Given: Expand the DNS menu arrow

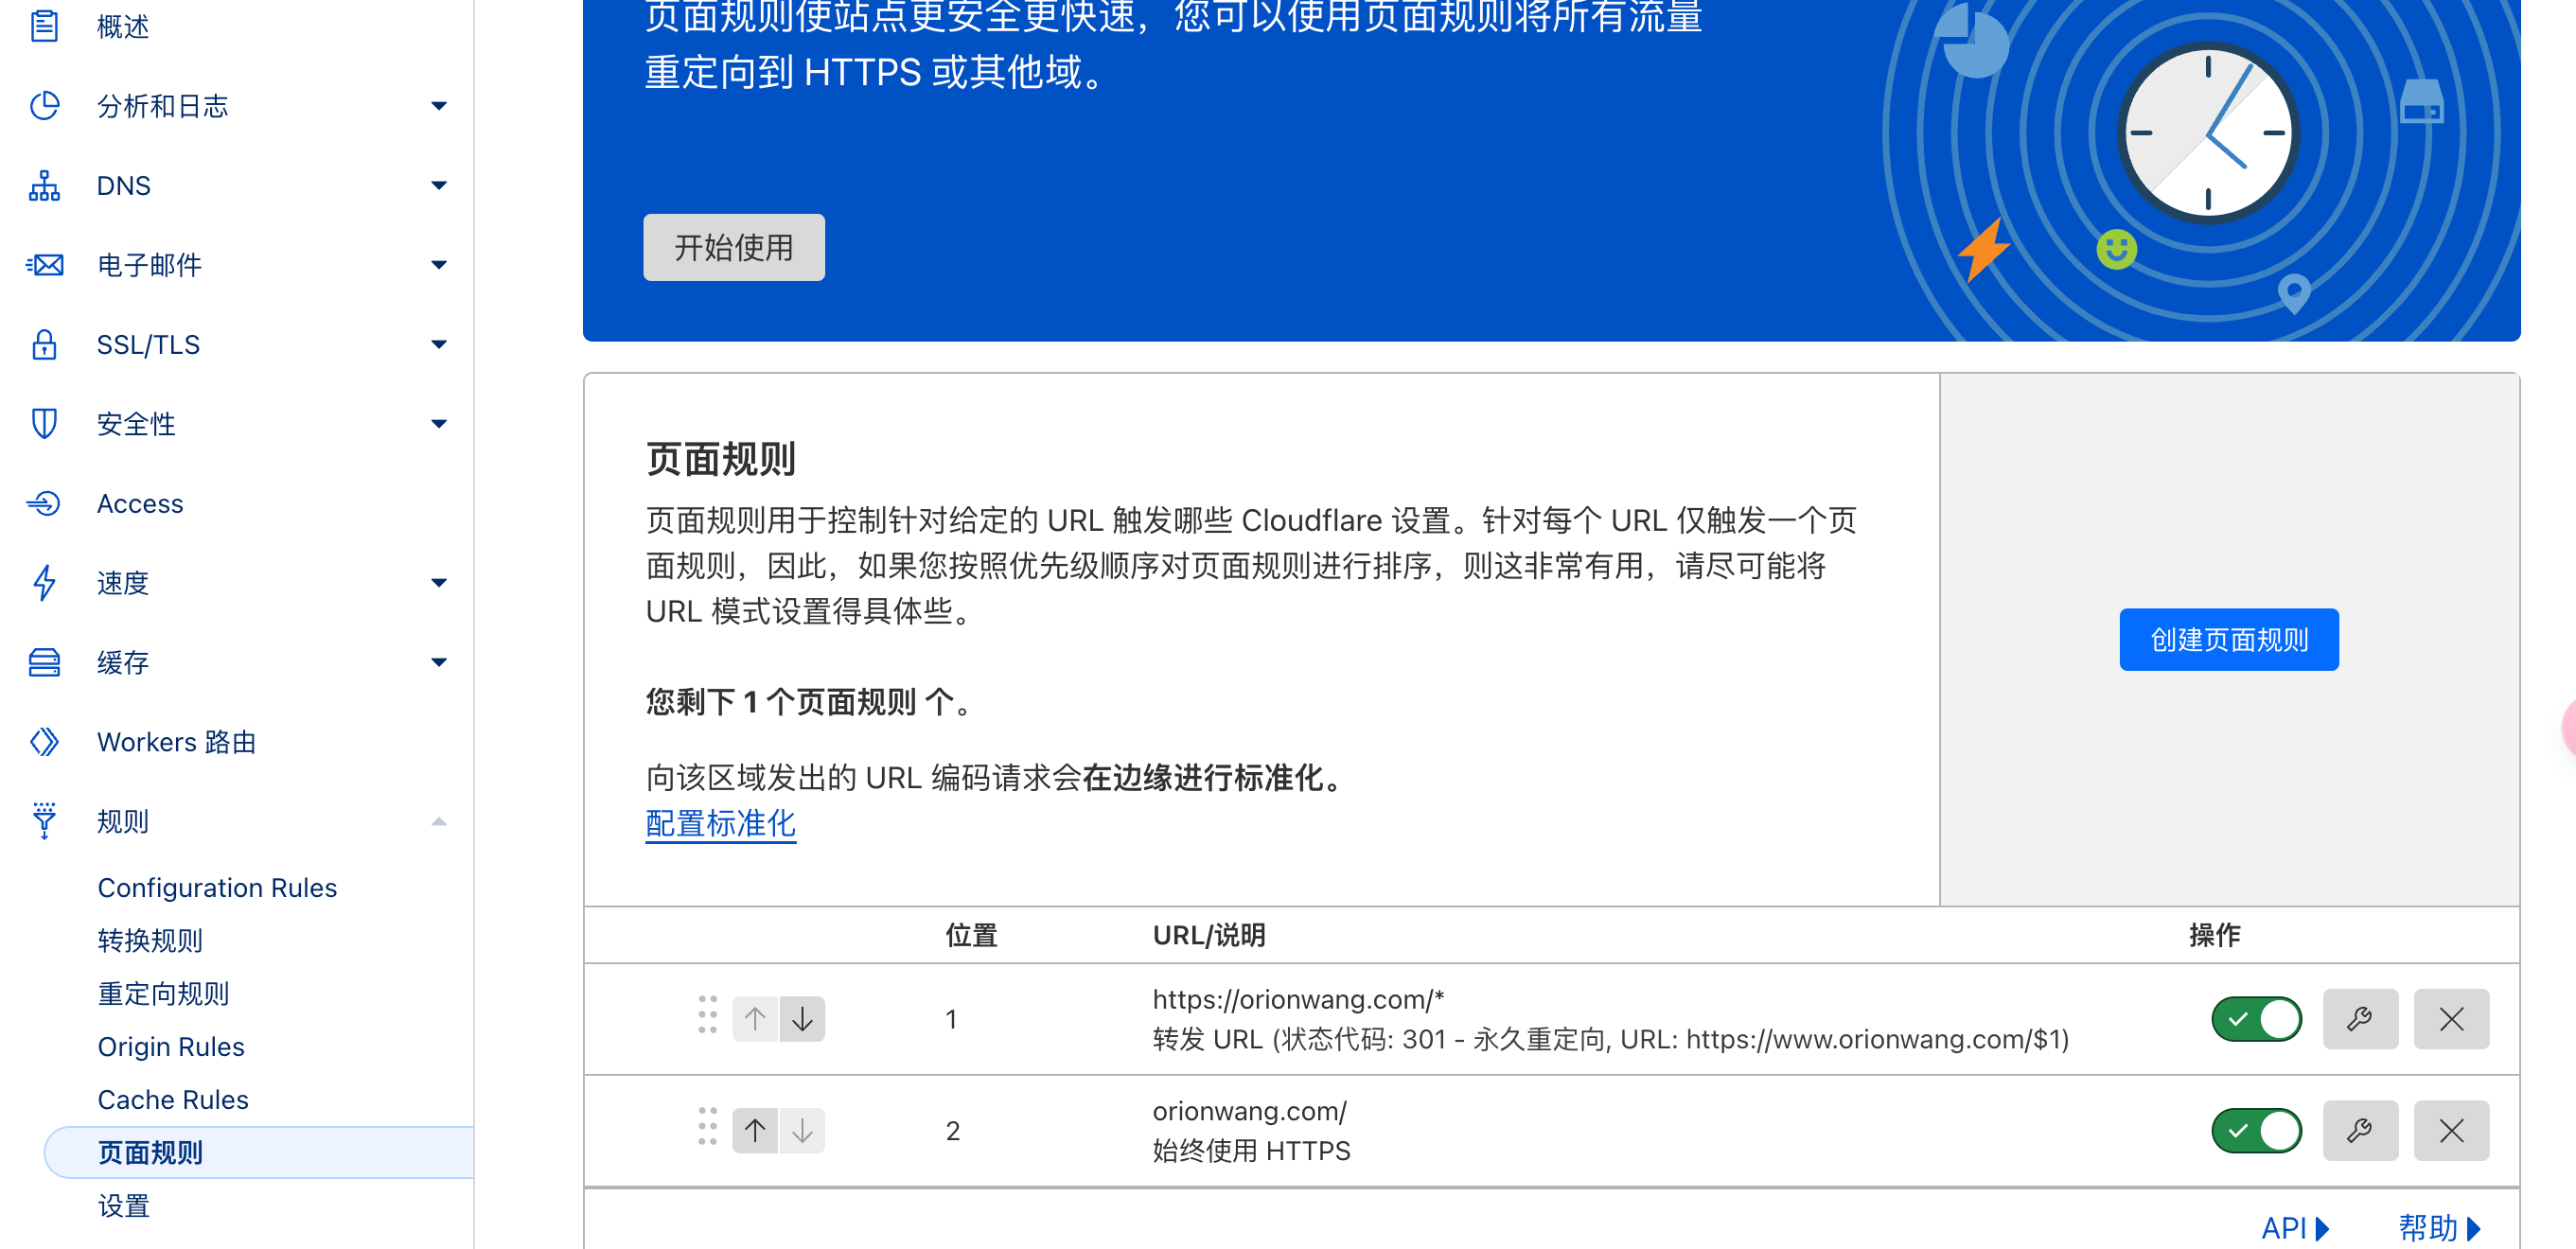Looking at the screenshot, I should (438, 185).
